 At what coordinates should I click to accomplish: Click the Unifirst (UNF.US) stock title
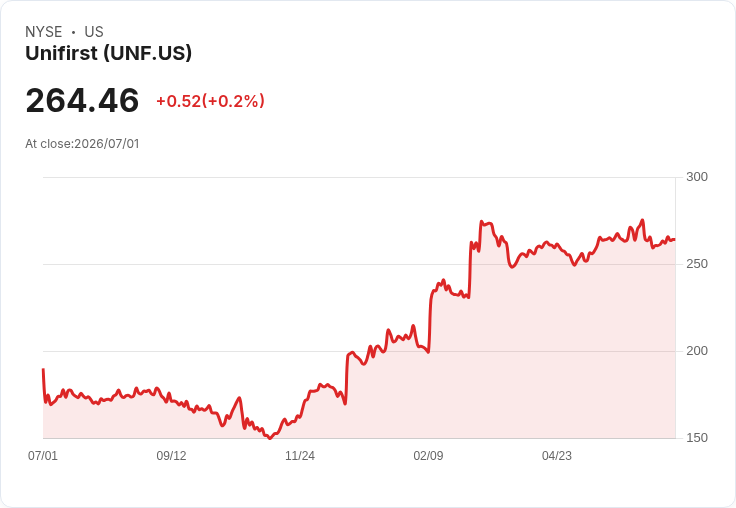(108, 53)
